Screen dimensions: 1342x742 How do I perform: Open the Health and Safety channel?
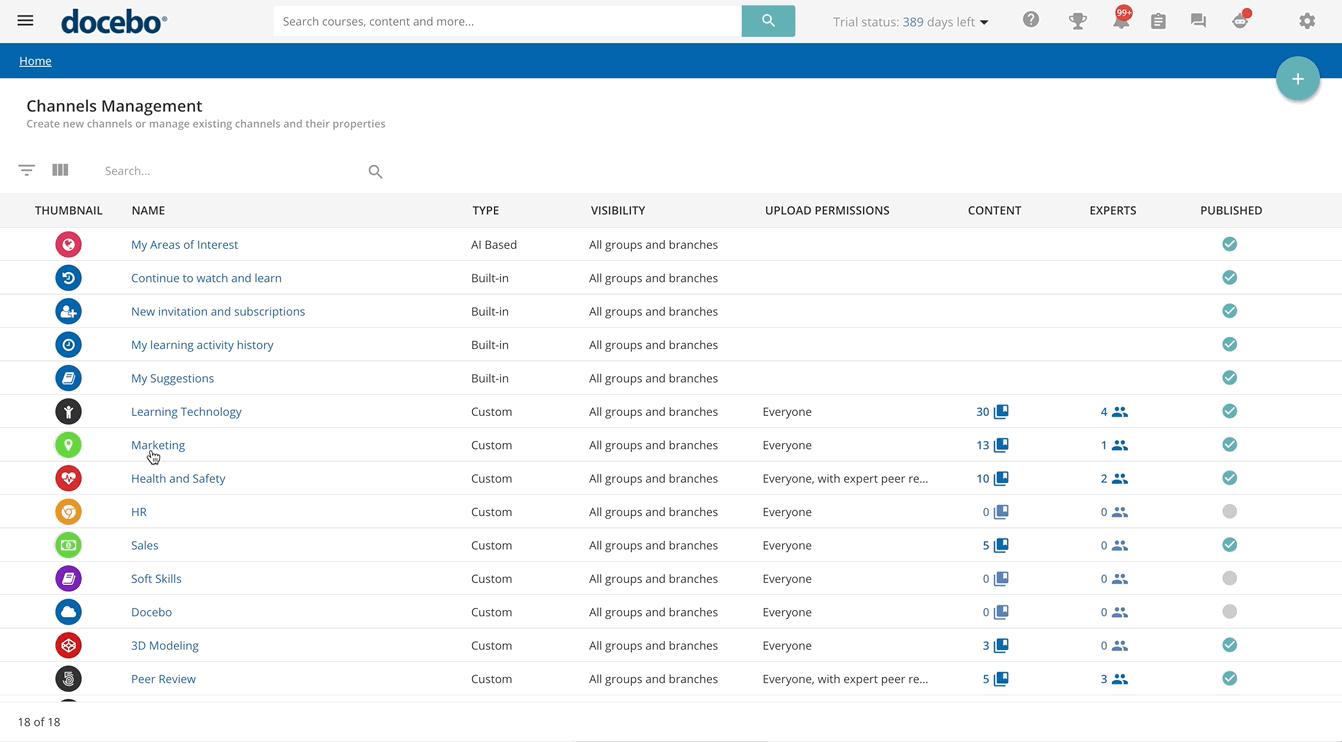[x=178, y=479]
